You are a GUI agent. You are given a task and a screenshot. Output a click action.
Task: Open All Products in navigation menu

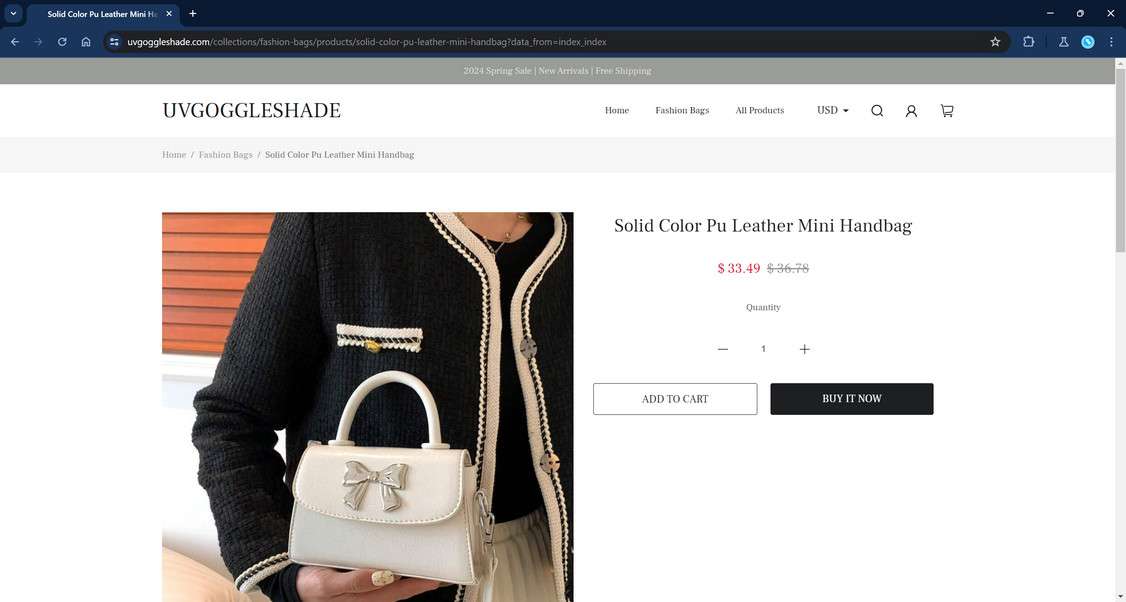pyautogui.click(x=760, y=111)
